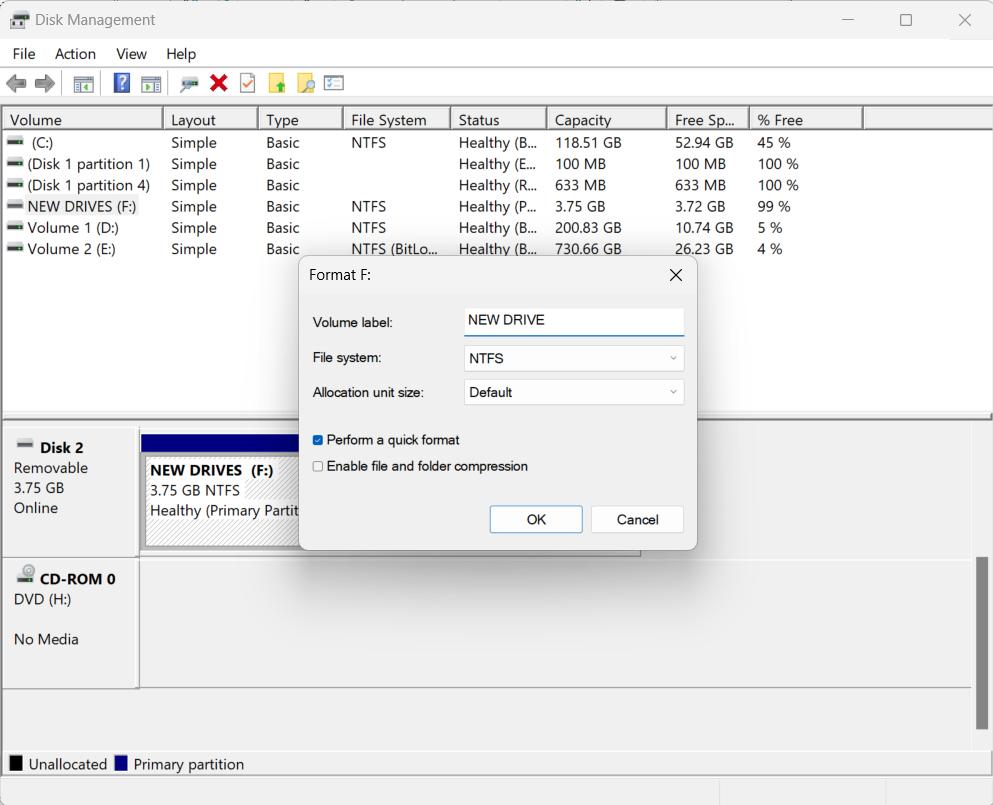The width and height of the screenshot is (993, 805).
Task: Open Help via the blue question mark icon
Action: tap(121, 83)
